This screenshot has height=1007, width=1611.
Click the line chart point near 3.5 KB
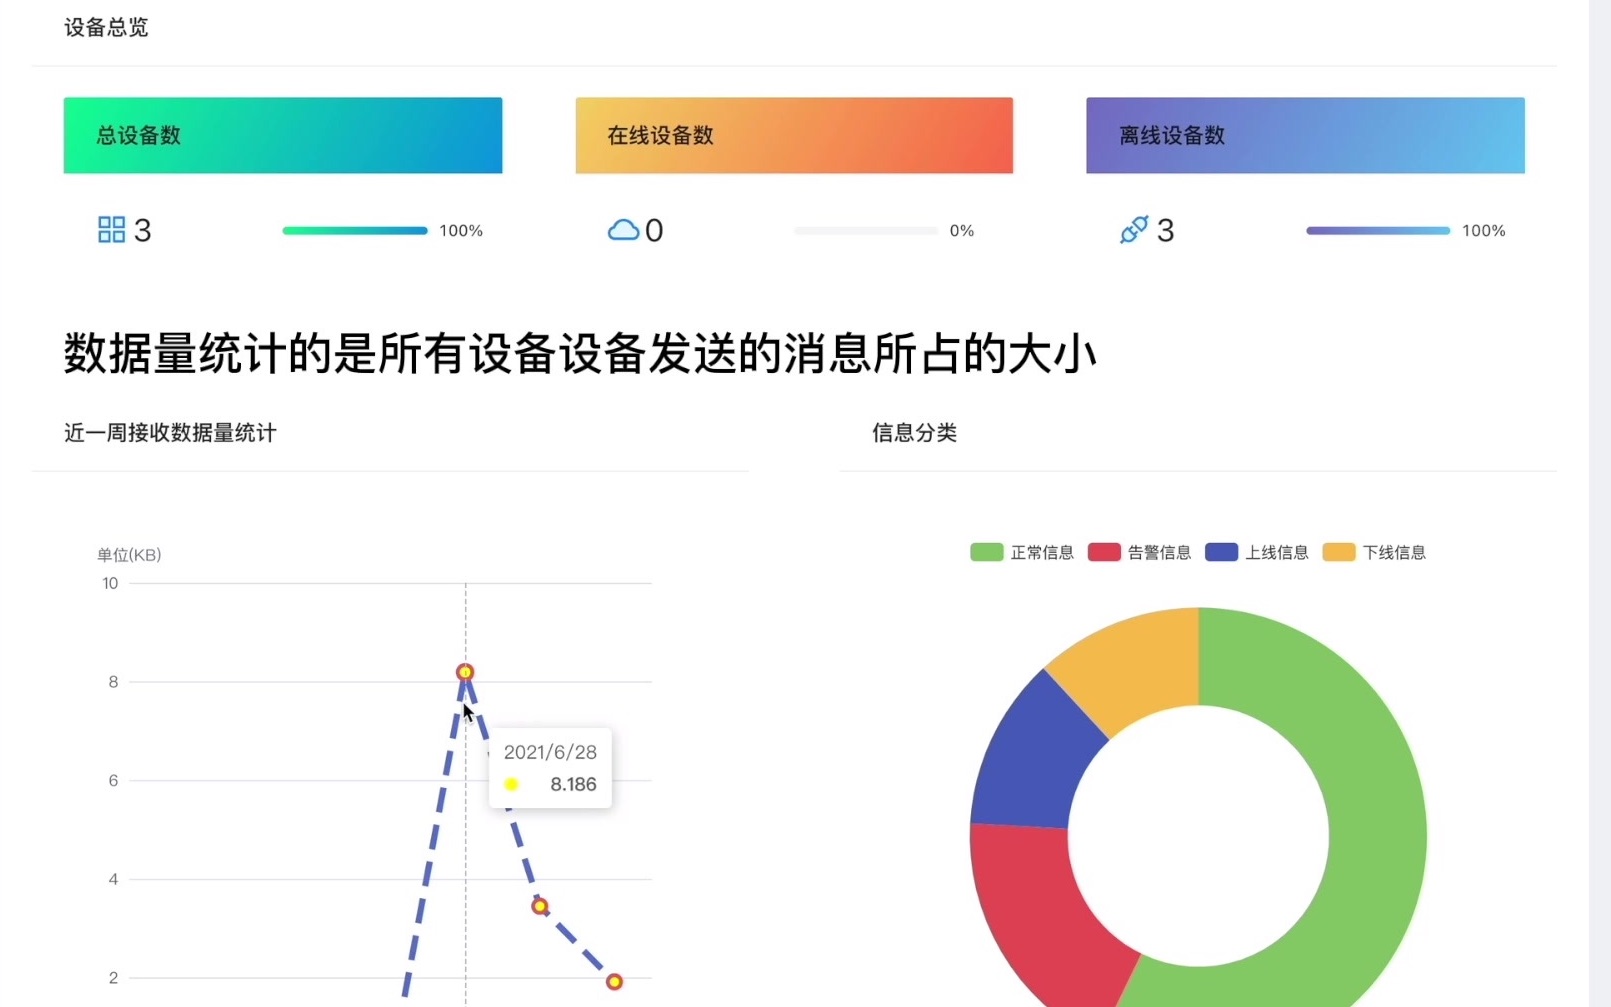[x=540, y=906]
